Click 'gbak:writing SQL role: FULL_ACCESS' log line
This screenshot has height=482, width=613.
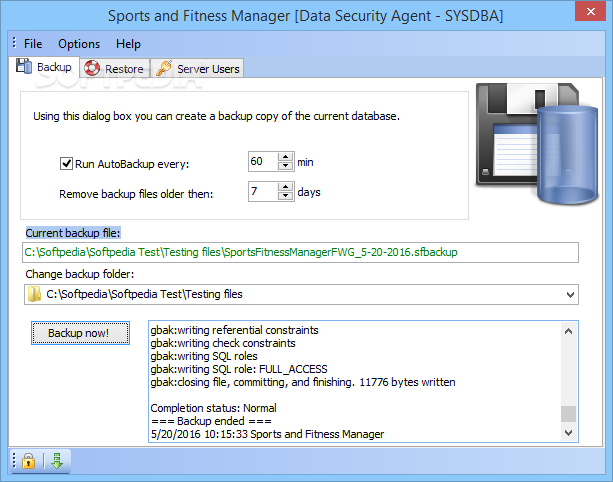[239, 369]
